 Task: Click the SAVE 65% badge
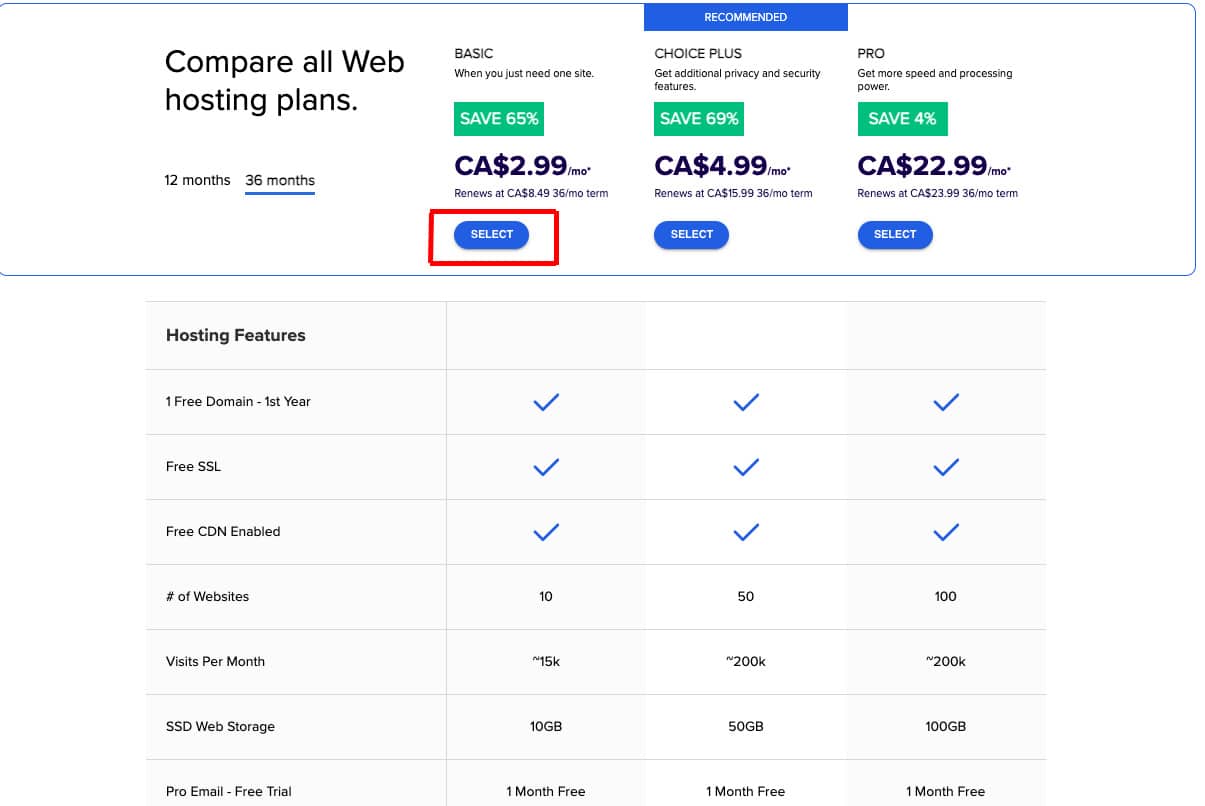coord(498,119)
